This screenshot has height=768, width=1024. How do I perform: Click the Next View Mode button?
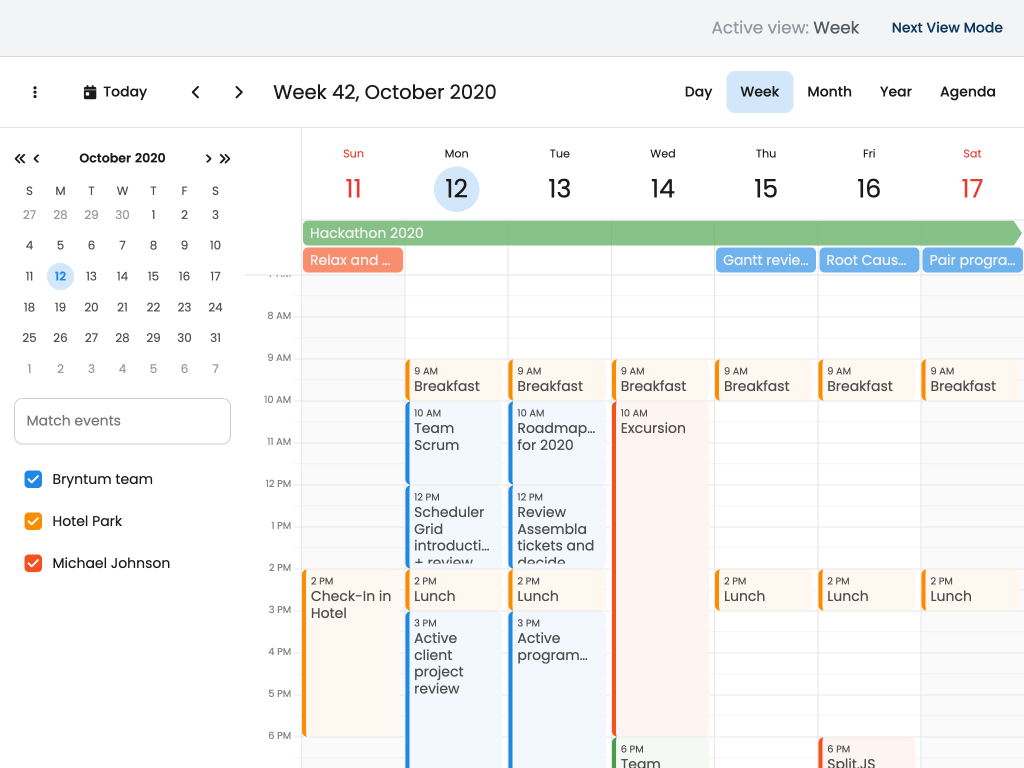coord(946,28)
